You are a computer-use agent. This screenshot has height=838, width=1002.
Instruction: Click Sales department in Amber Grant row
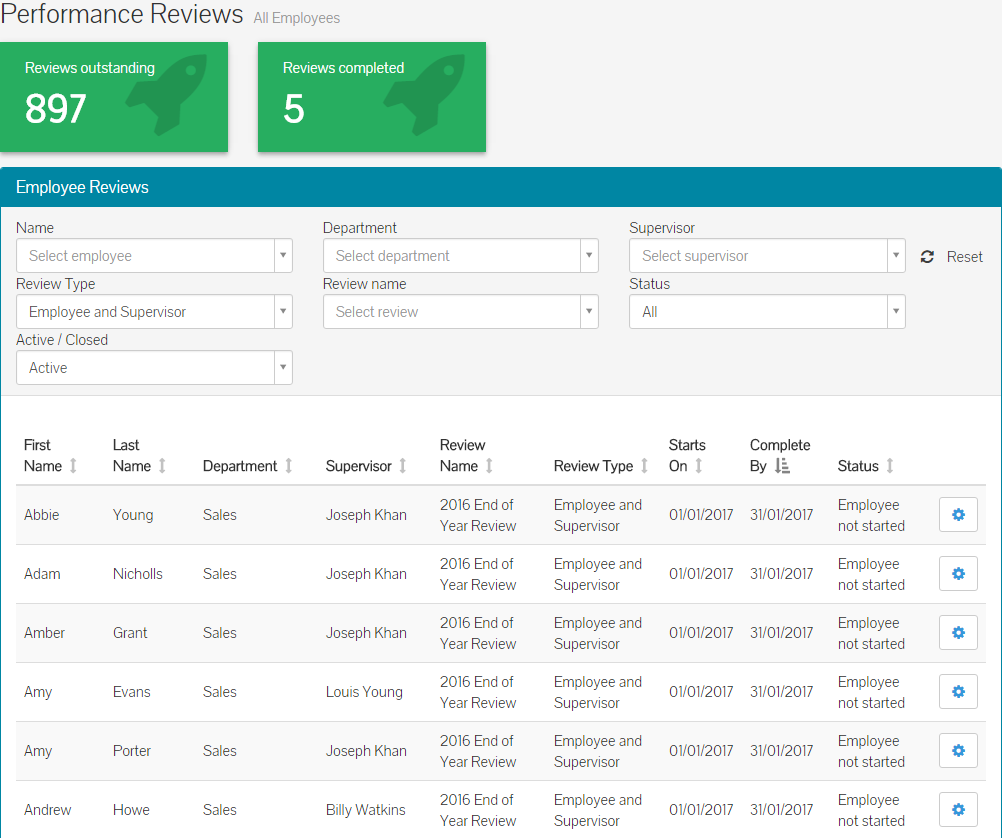pyautogui.click(x=220, y=632)
